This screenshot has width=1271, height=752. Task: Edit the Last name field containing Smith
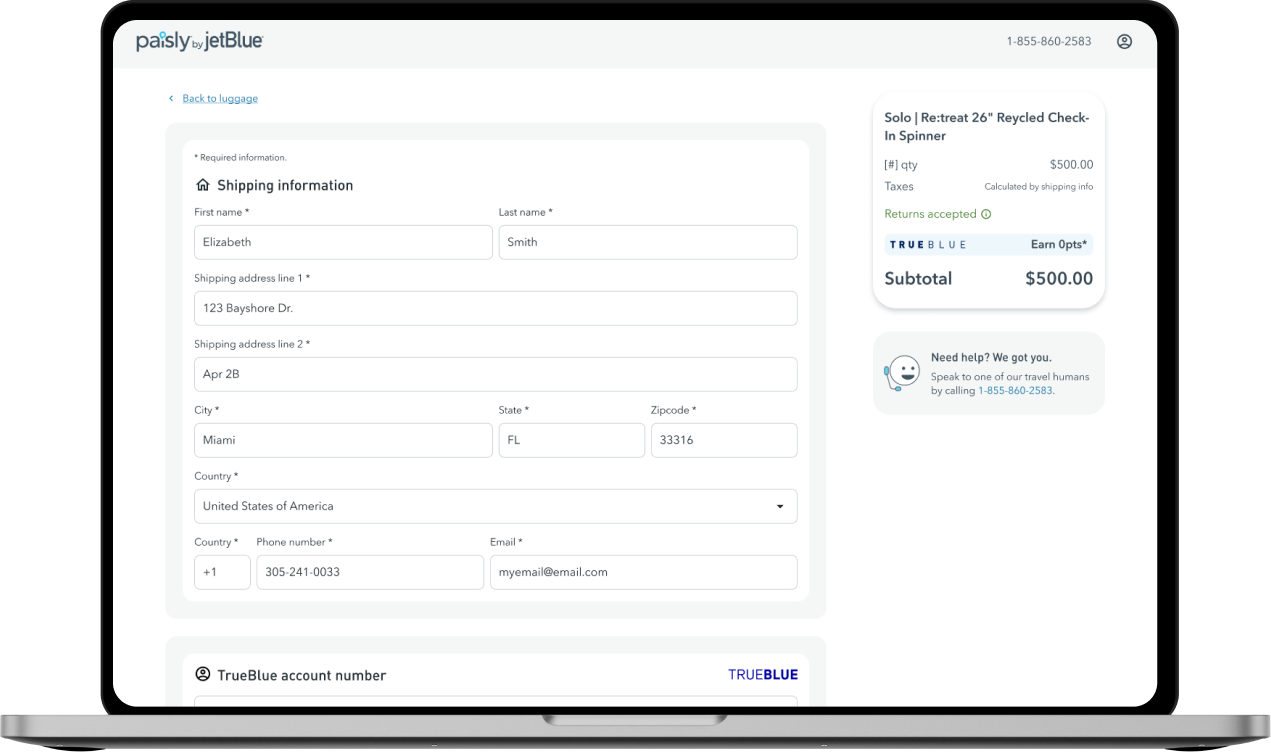click(648, 242)
